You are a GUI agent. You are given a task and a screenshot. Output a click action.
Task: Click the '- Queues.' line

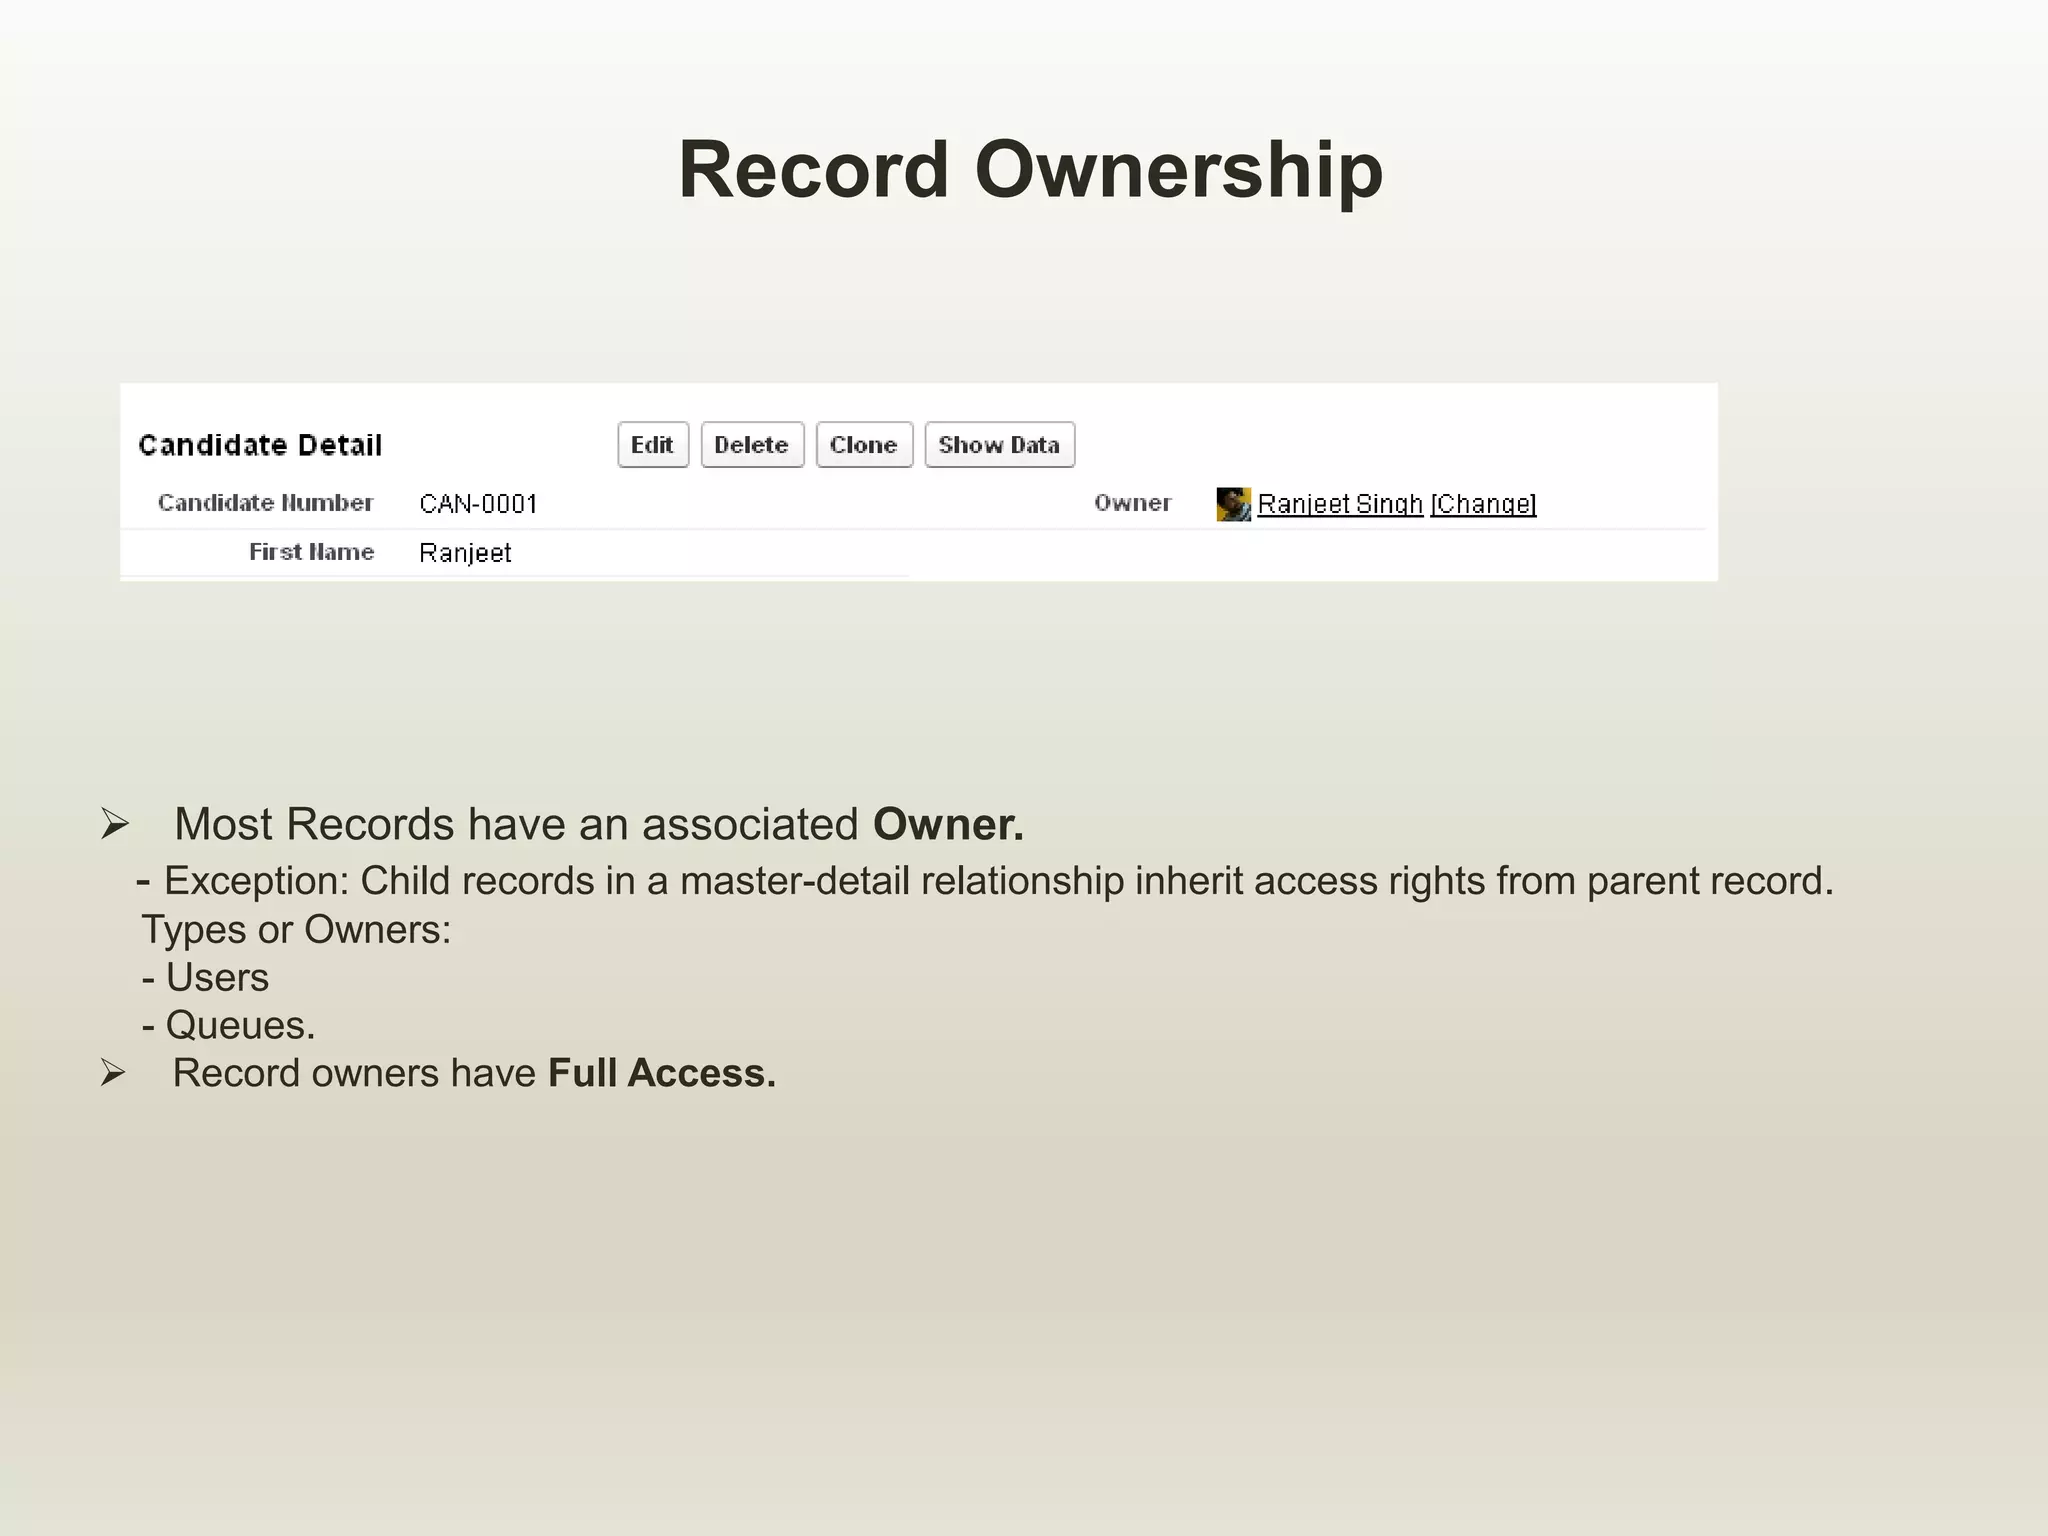pos(228,1025)
